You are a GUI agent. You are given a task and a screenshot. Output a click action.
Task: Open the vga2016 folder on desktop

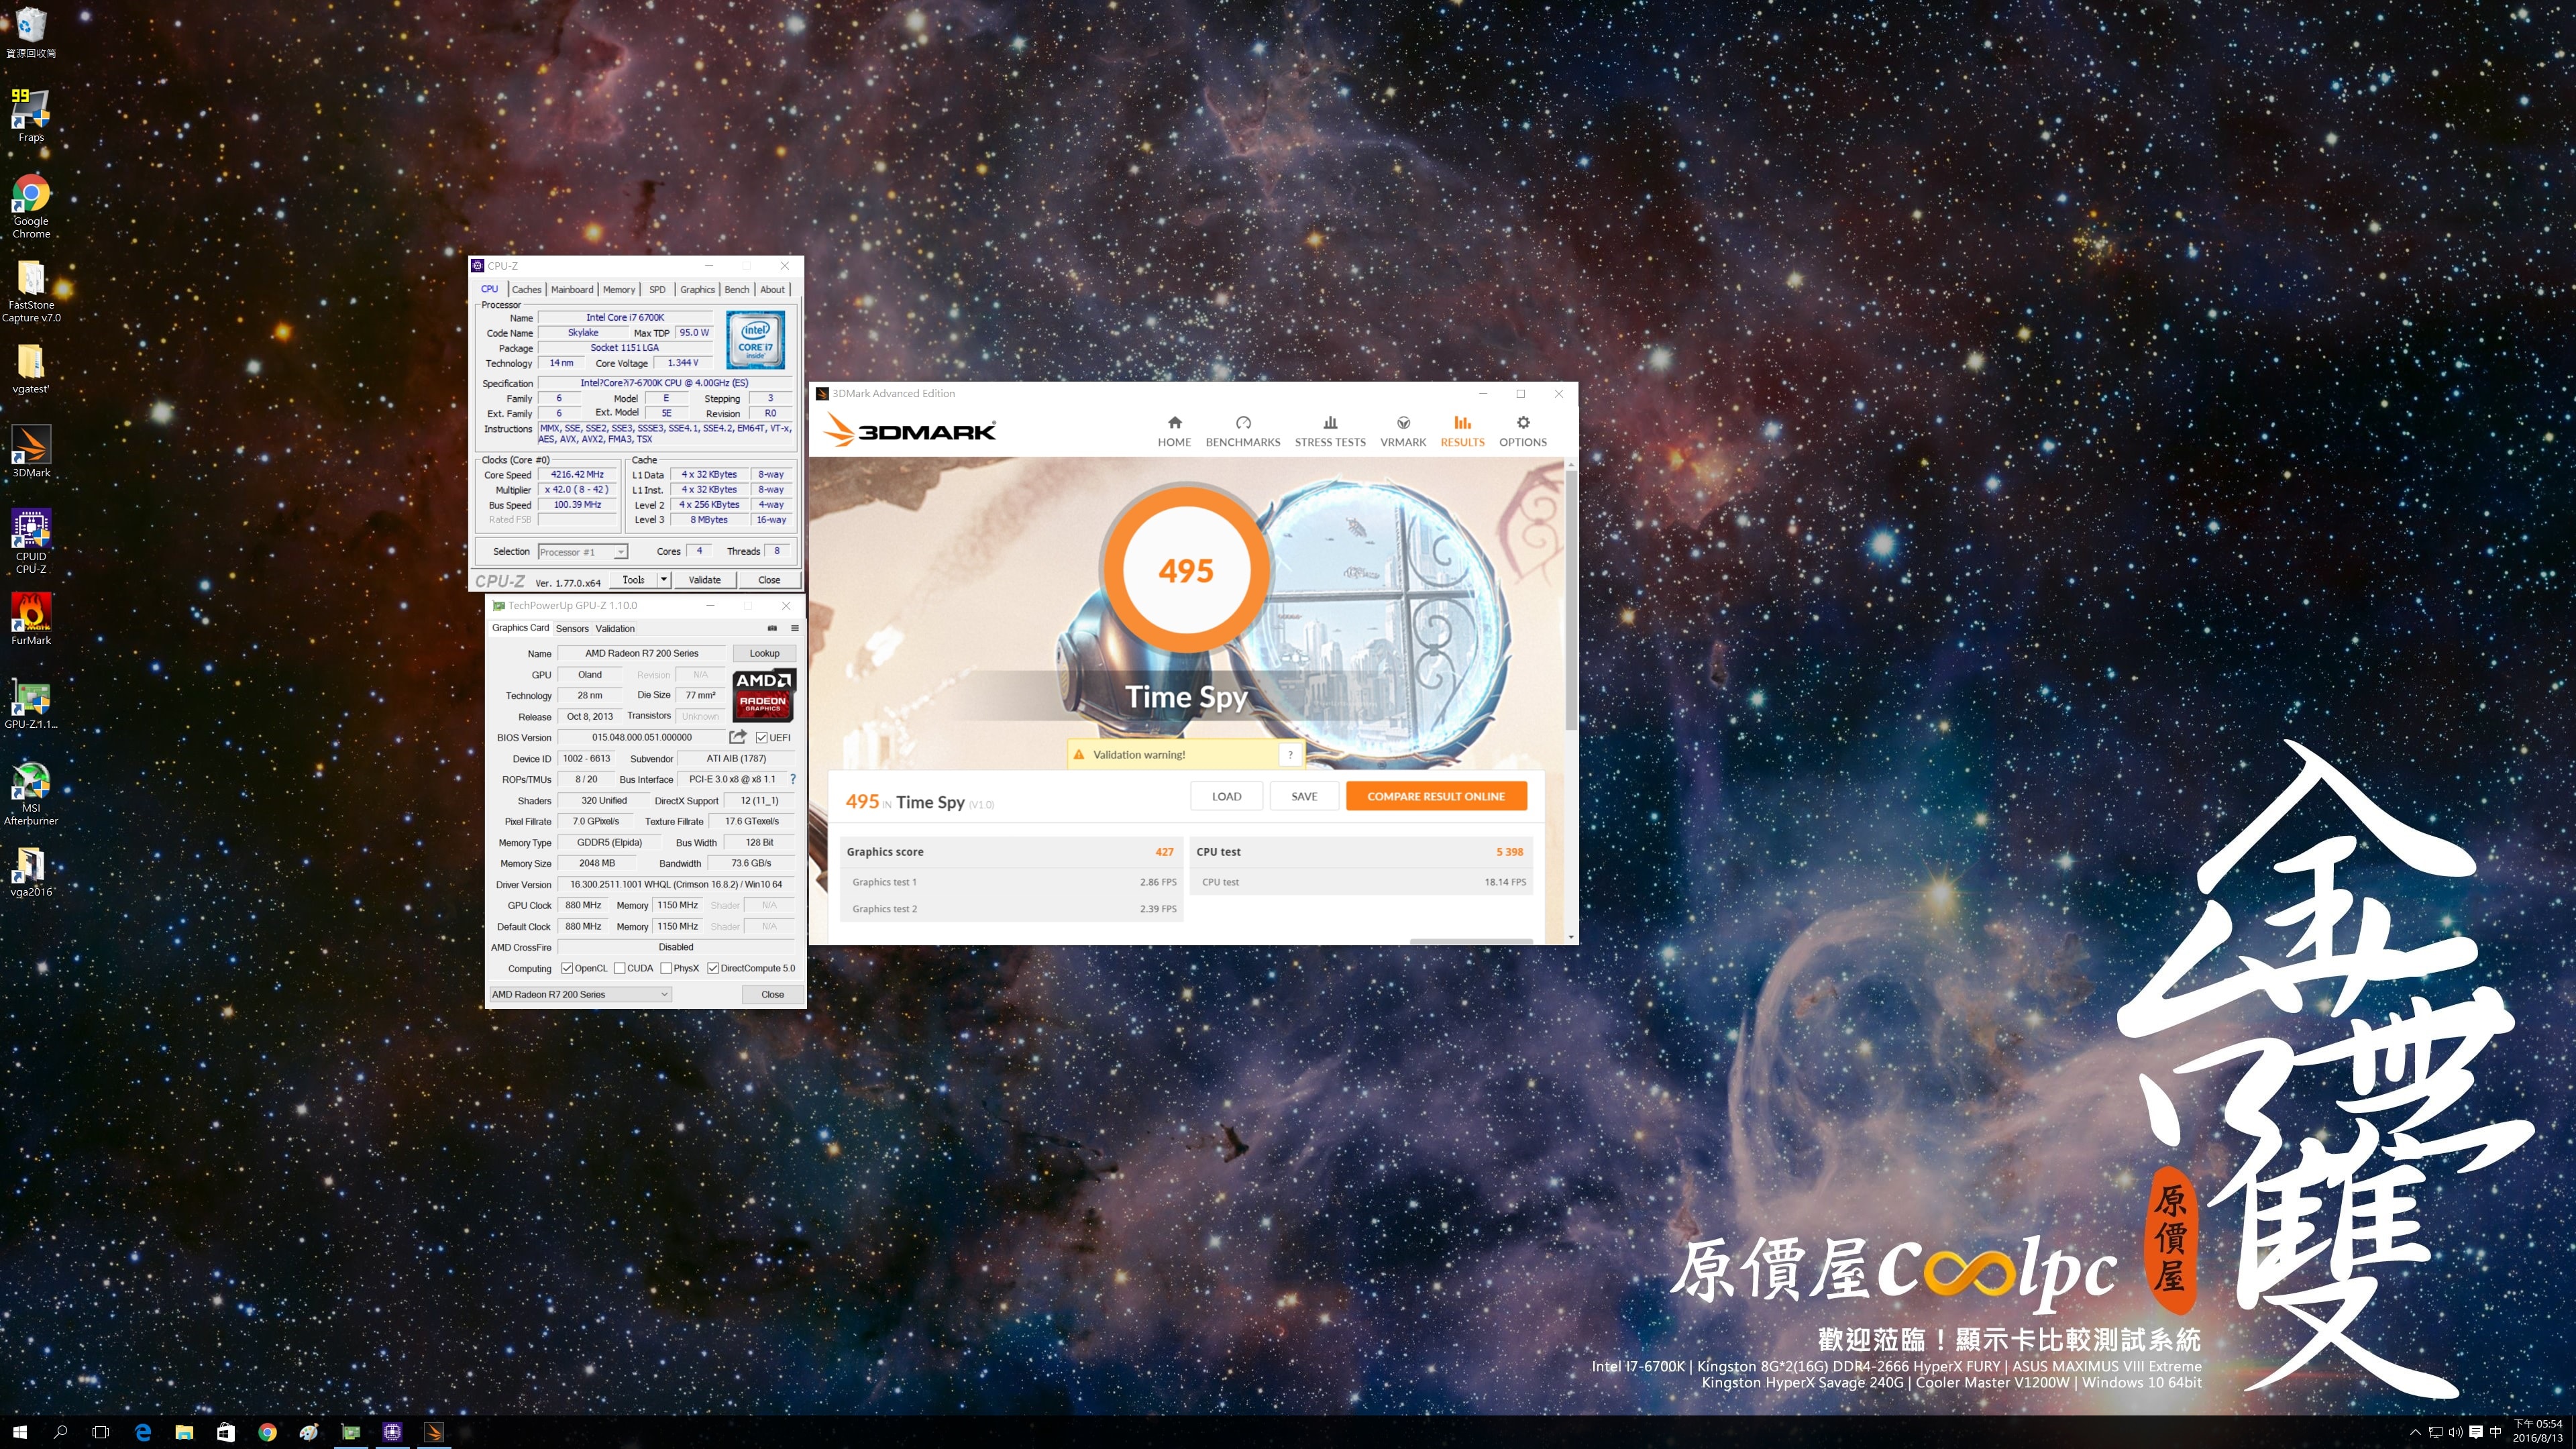tap(31, 871)
